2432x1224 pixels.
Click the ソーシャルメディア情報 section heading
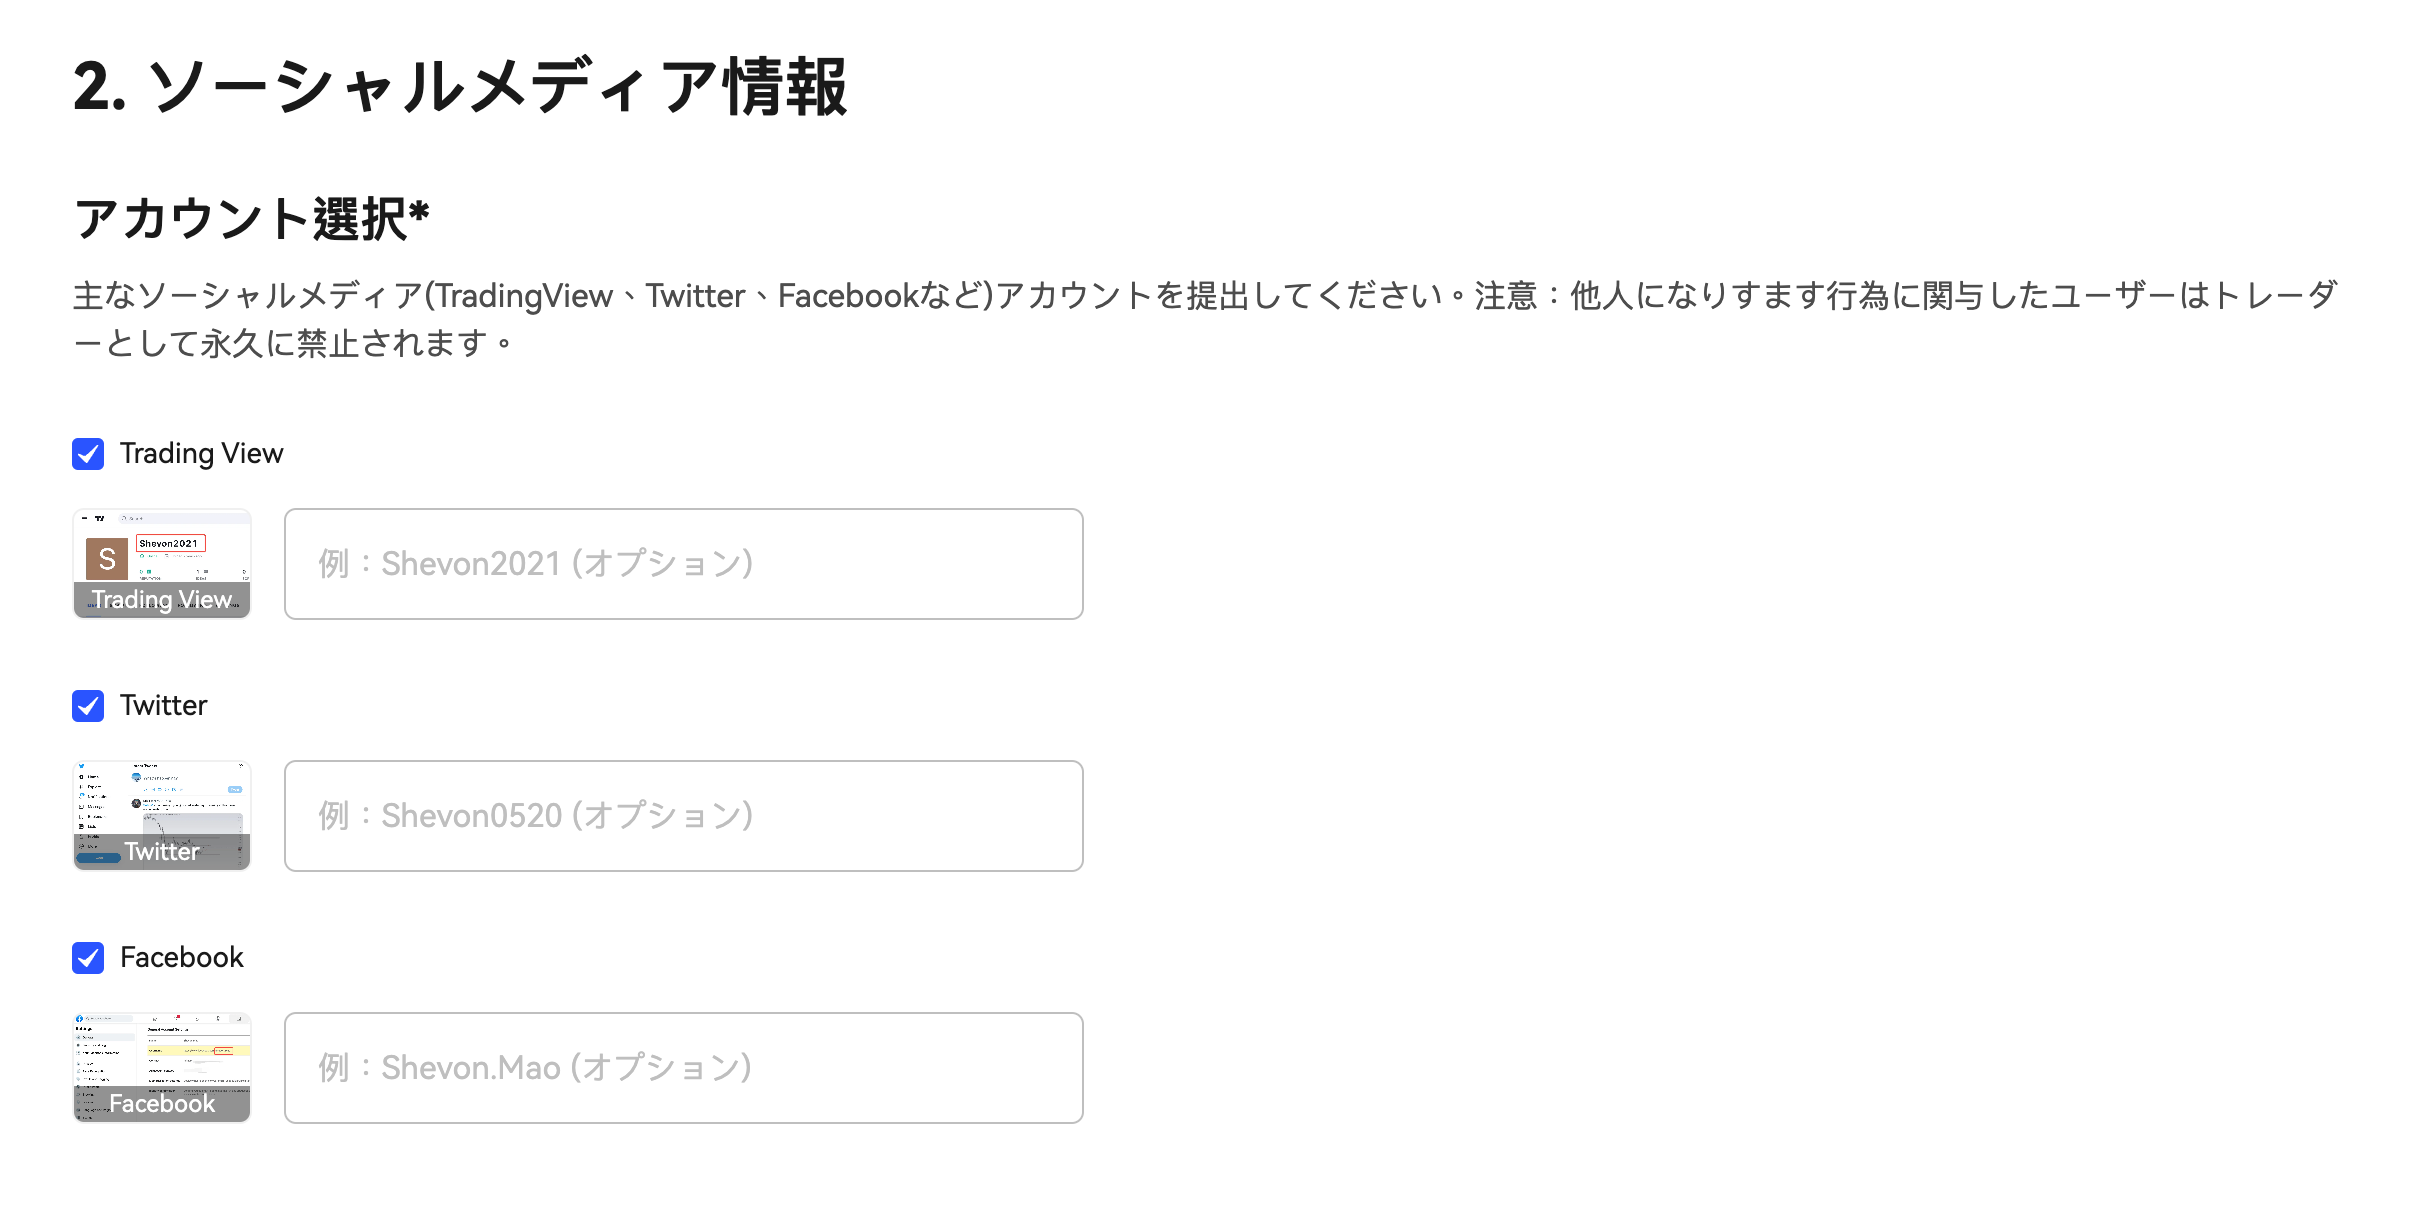click(460, 87)
